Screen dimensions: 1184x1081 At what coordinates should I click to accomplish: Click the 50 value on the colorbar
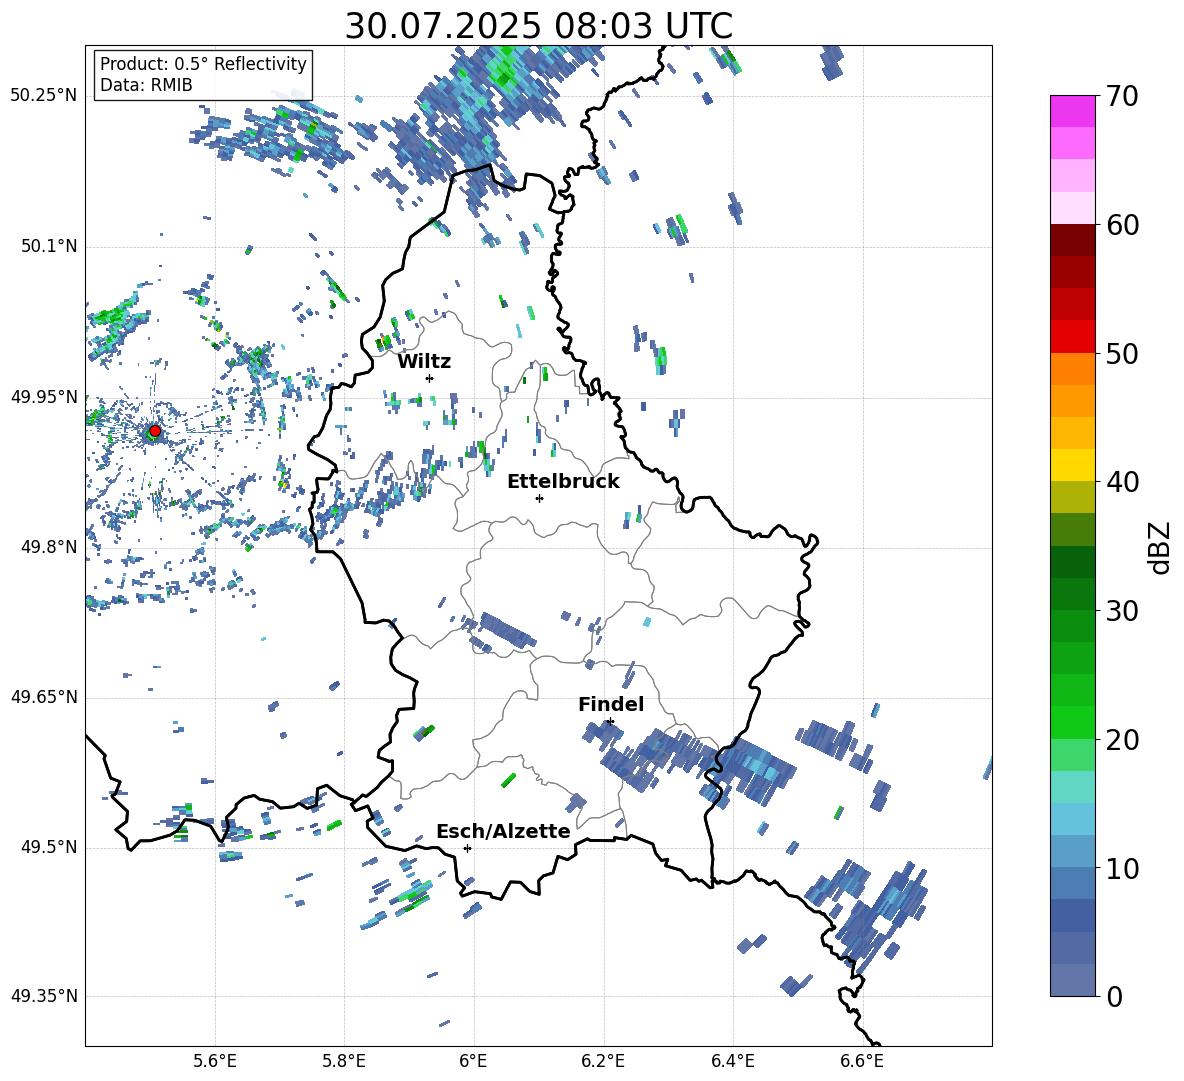(x=1122, y=354)
